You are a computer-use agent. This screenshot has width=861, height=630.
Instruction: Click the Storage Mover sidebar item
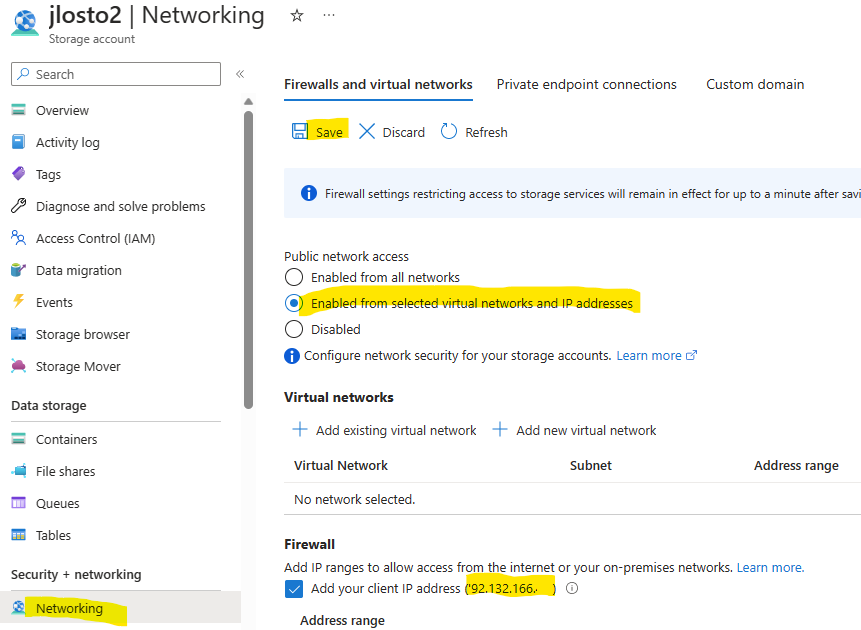pos(78,366)
